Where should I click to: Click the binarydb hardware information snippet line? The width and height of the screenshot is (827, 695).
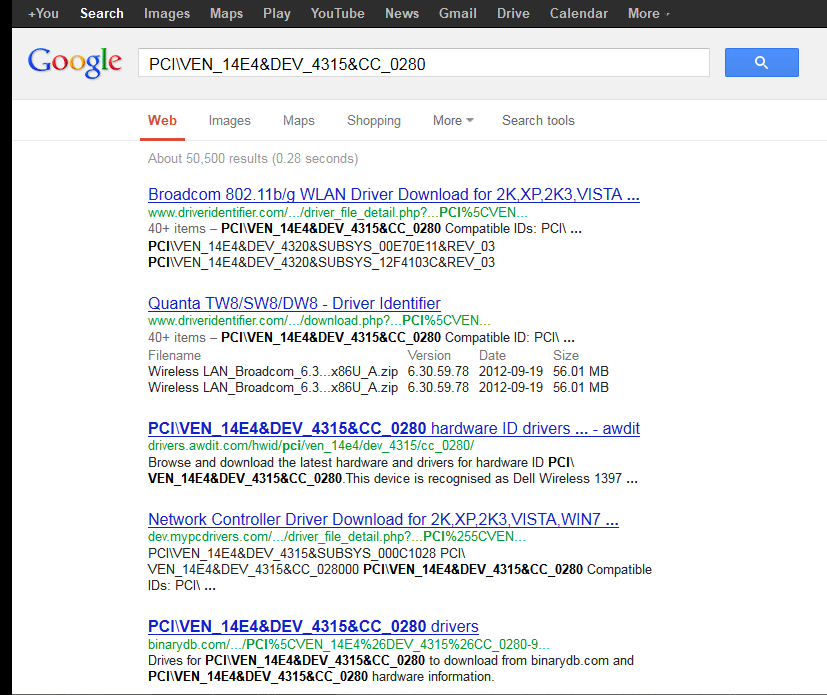pos(321,677)
